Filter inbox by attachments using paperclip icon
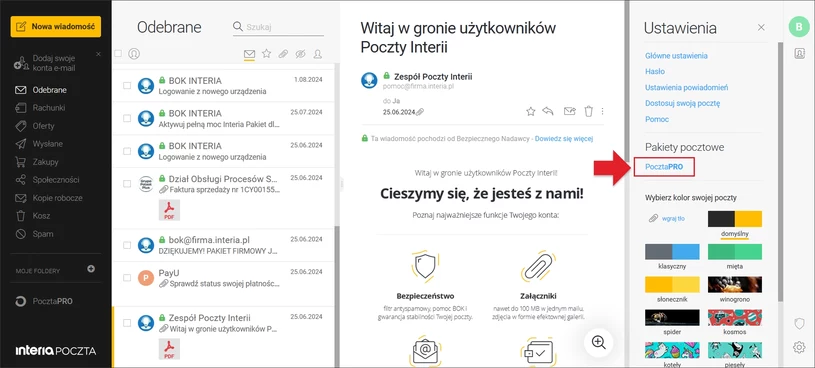Image resolution: width=815 pixels, height=368 pixels. pyautogui.click(x=283, y=54)
